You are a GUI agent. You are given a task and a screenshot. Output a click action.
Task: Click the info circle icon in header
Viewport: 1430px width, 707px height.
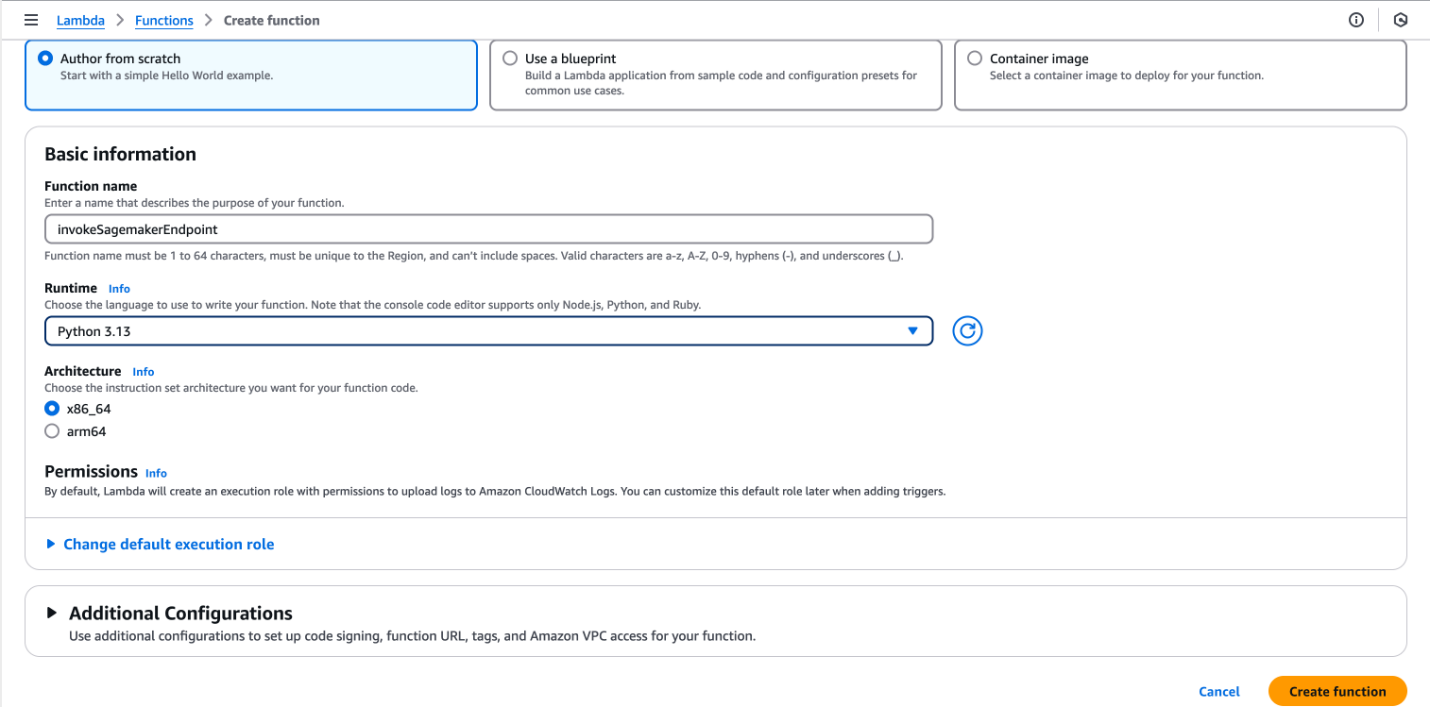[x=1356, y=20]
